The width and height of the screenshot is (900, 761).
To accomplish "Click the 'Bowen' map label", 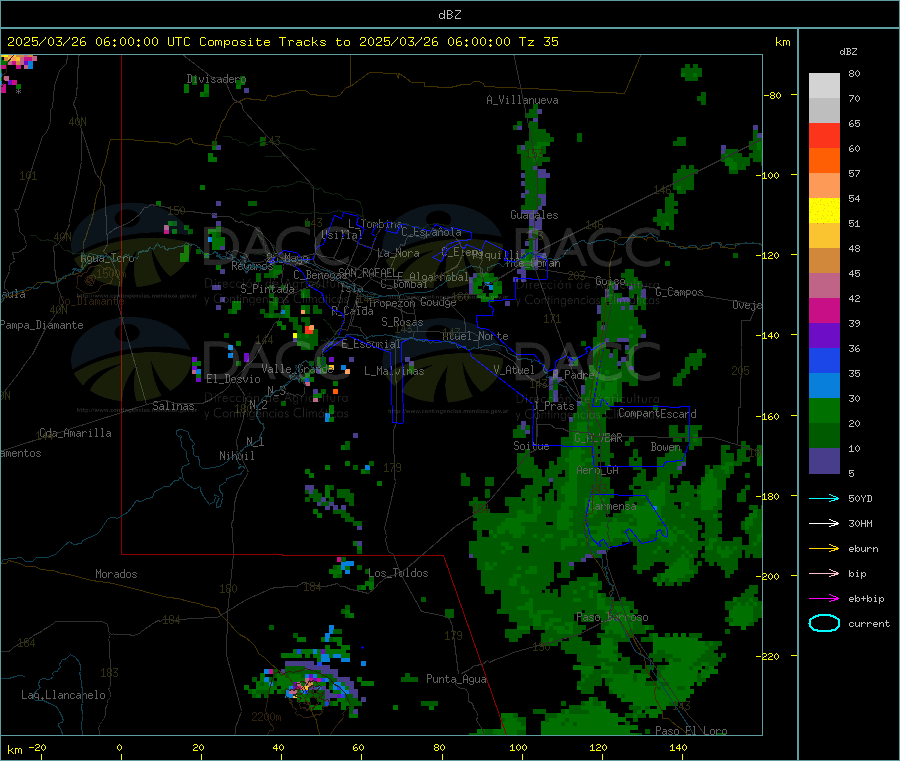I will 665,446.
